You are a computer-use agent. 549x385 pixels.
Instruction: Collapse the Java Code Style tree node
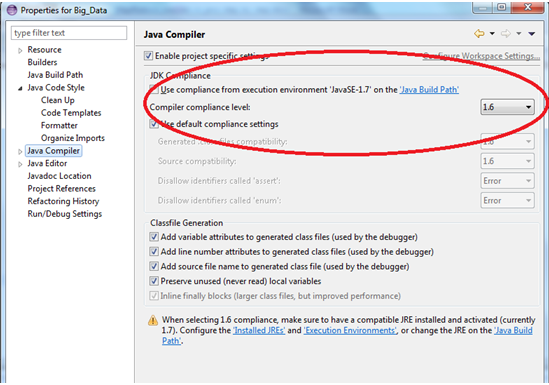click(x=20, y=88)
